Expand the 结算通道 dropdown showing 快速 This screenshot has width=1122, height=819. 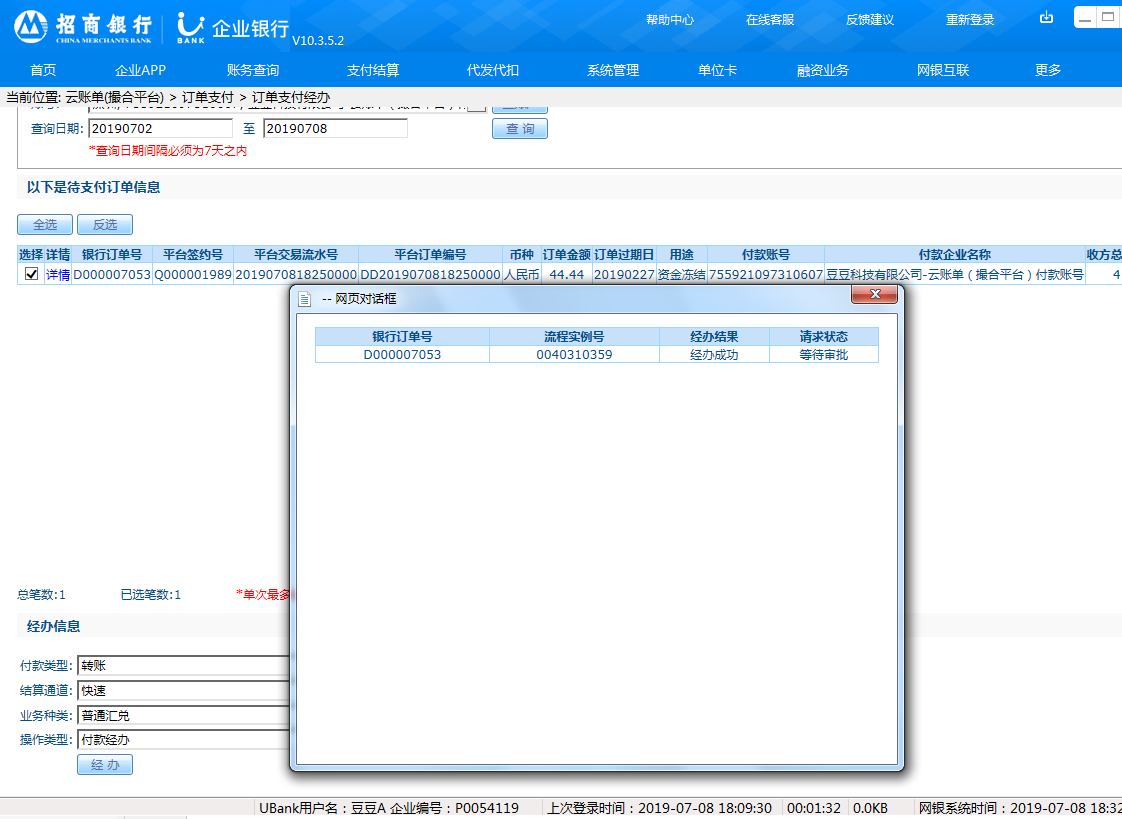tap(183, 690)
